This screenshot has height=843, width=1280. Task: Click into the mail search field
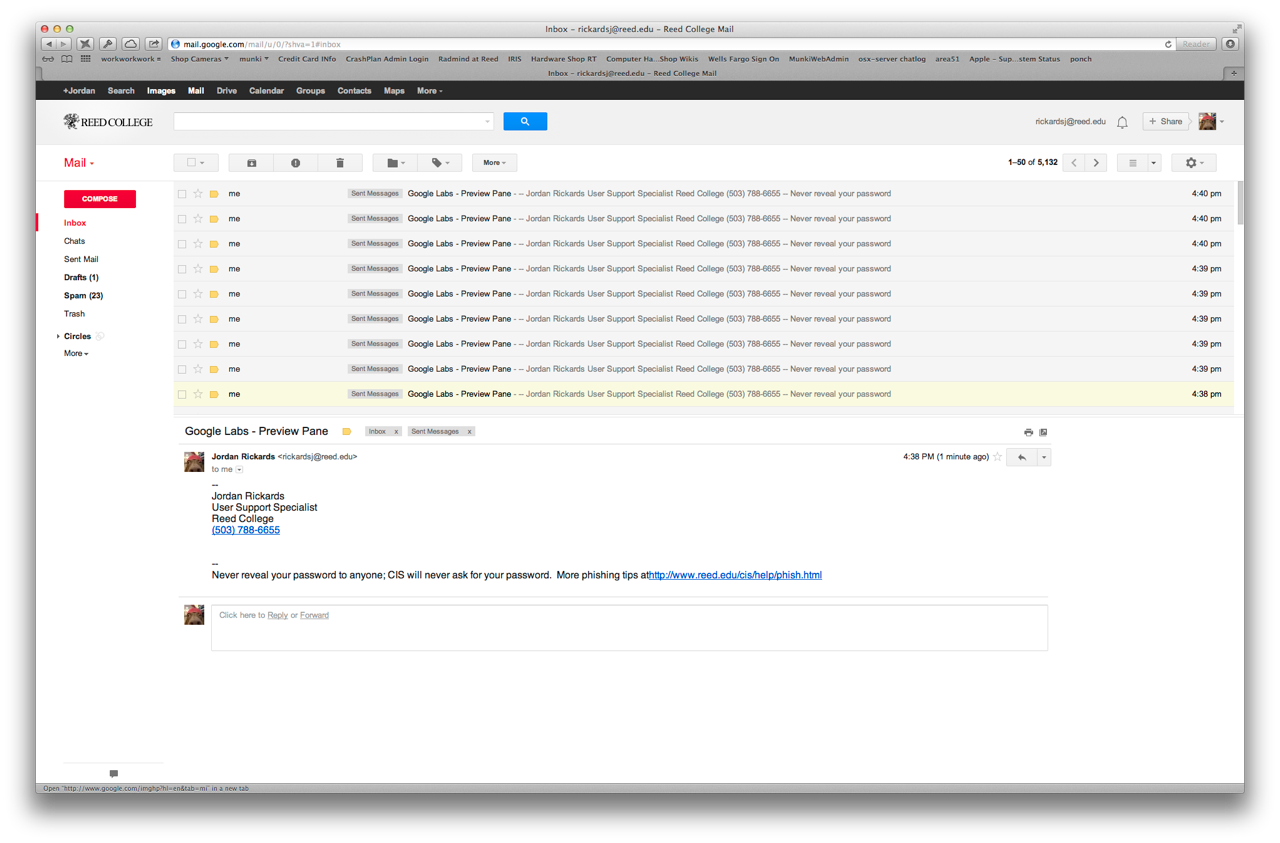[328, 122]
